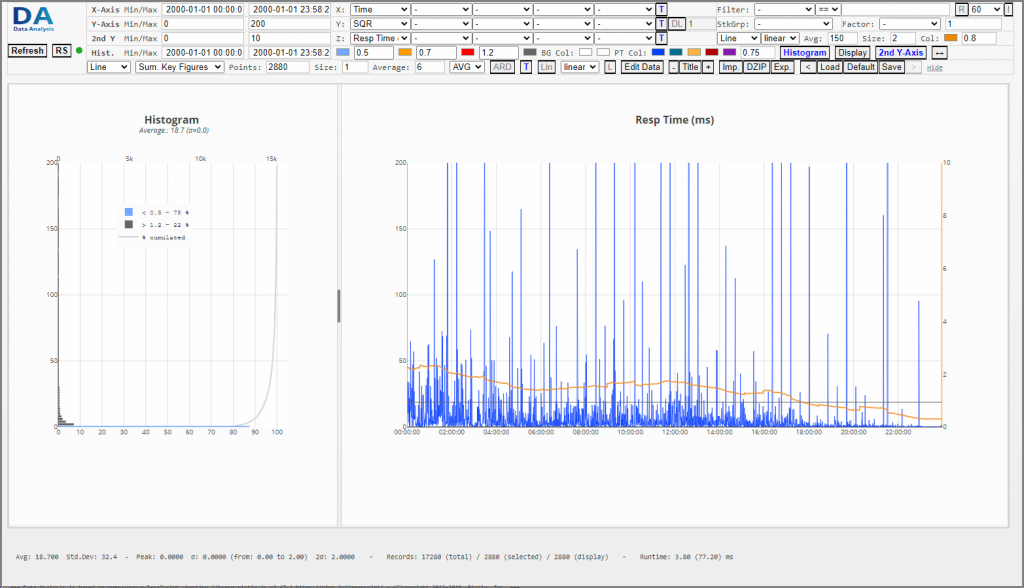Click the RS button

(61, 50)
